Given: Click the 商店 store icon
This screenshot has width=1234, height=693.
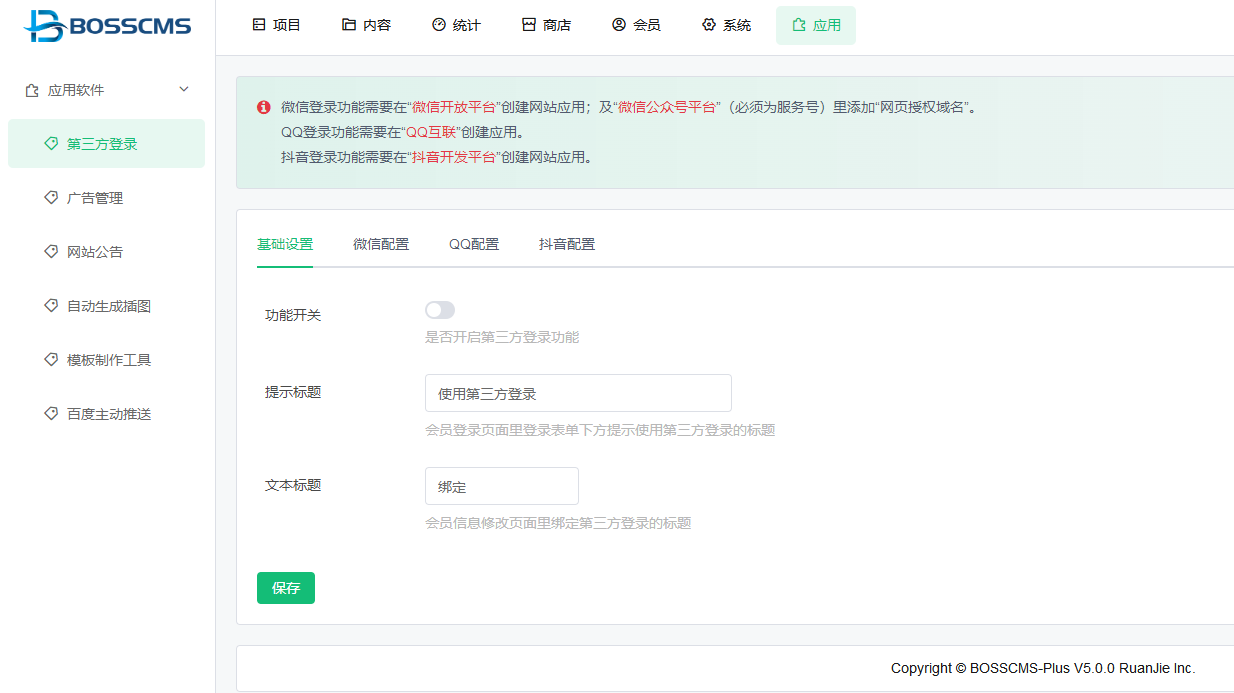Looking at the screenshot, I should [529, 25].
